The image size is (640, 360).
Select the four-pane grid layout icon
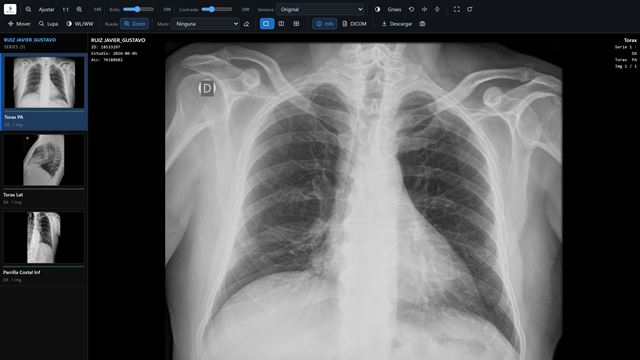coord(296,24)
